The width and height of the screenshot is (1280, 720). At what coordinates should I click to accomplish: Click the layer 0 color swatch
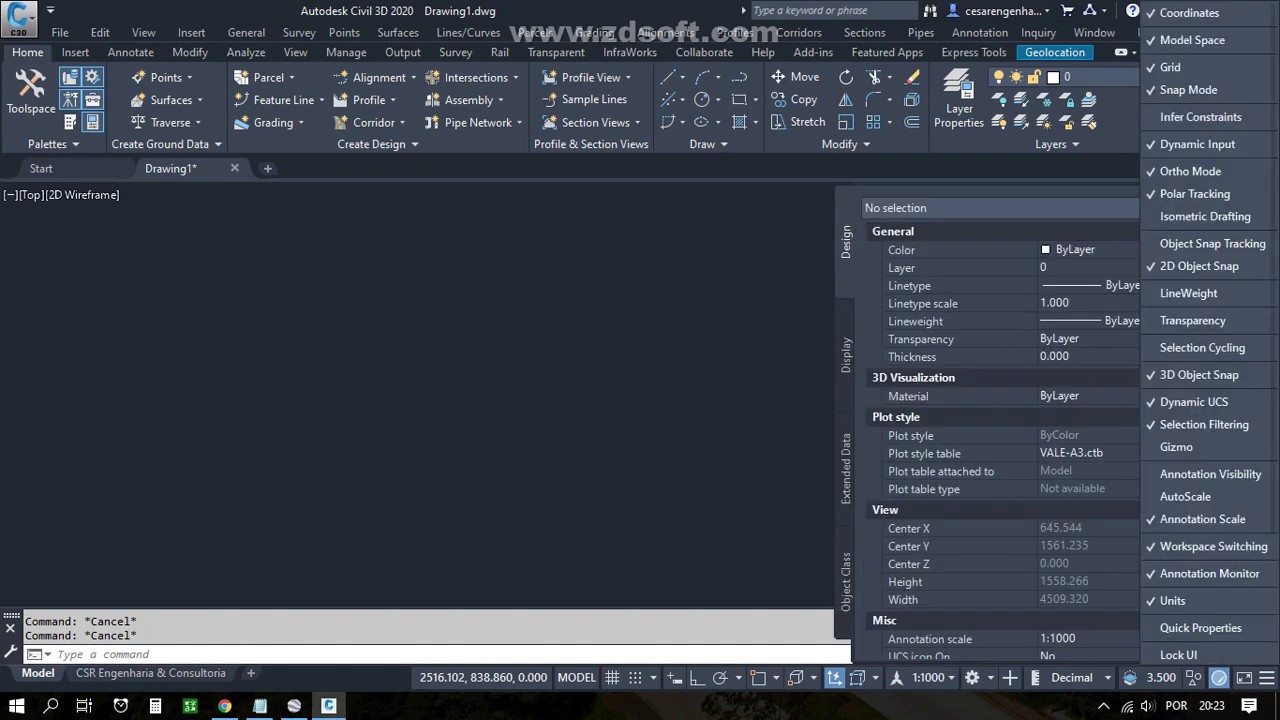(1052, 77)
